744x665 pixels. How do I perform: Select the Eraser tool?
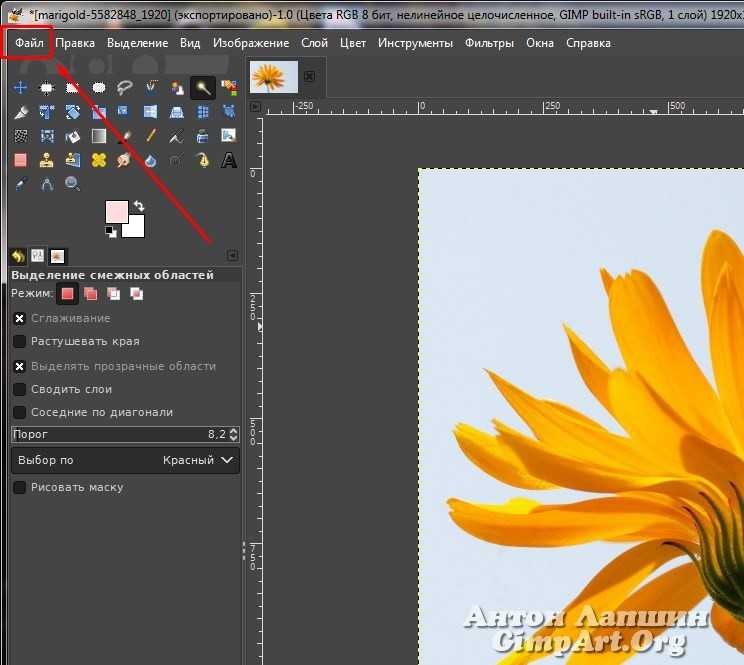tap(20, 160)
